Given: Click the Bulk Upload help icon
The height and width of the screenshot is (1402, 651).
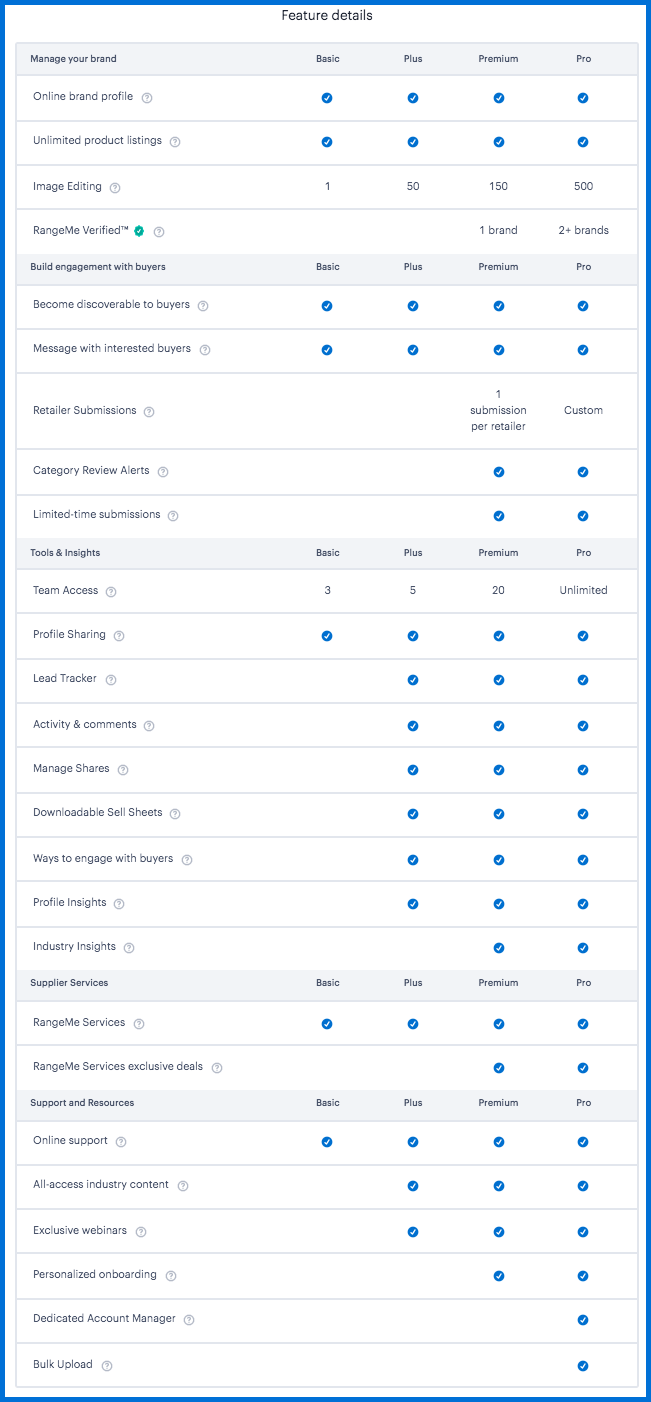Looking at the screenshot, I should coord(107,1366).
